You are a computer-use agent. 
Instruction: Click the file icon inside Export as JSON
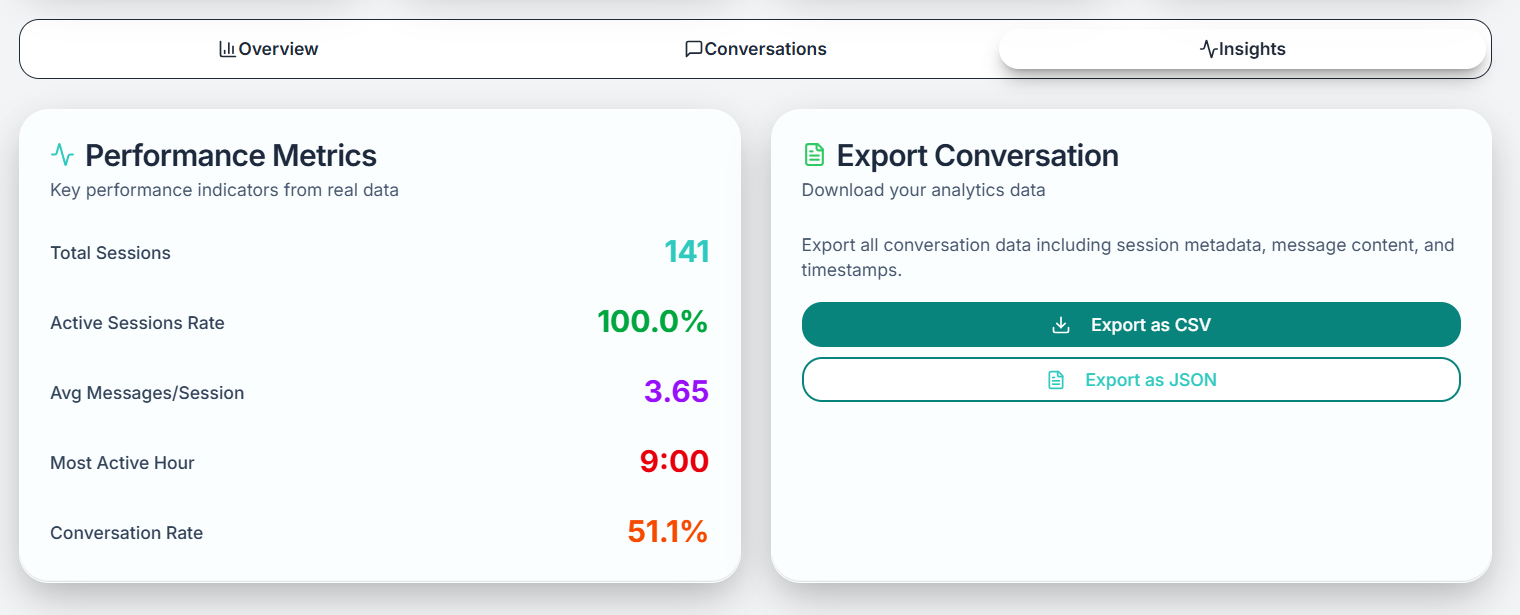point(1057,379)
